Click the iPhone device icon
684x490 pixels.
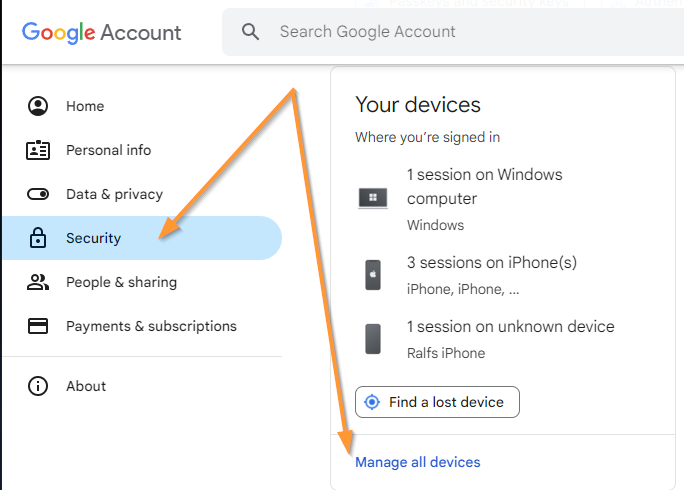coord(373,274)
